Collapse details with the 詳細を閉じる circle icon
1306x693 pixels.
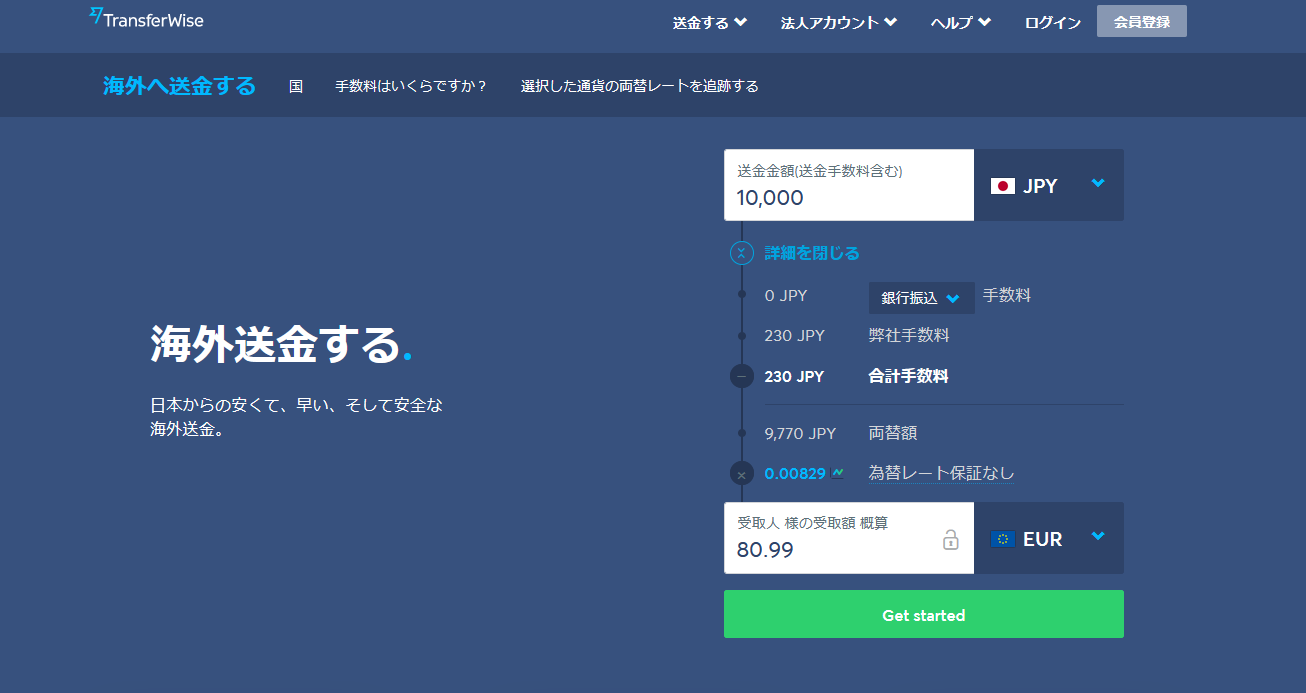[x=741, y=253]
